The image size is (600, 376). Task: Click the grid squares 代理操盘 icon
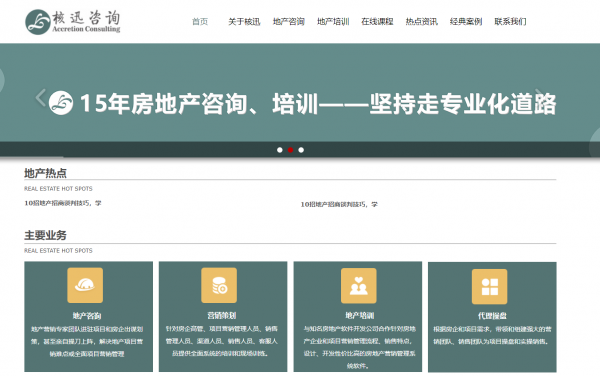pos(489,286)
